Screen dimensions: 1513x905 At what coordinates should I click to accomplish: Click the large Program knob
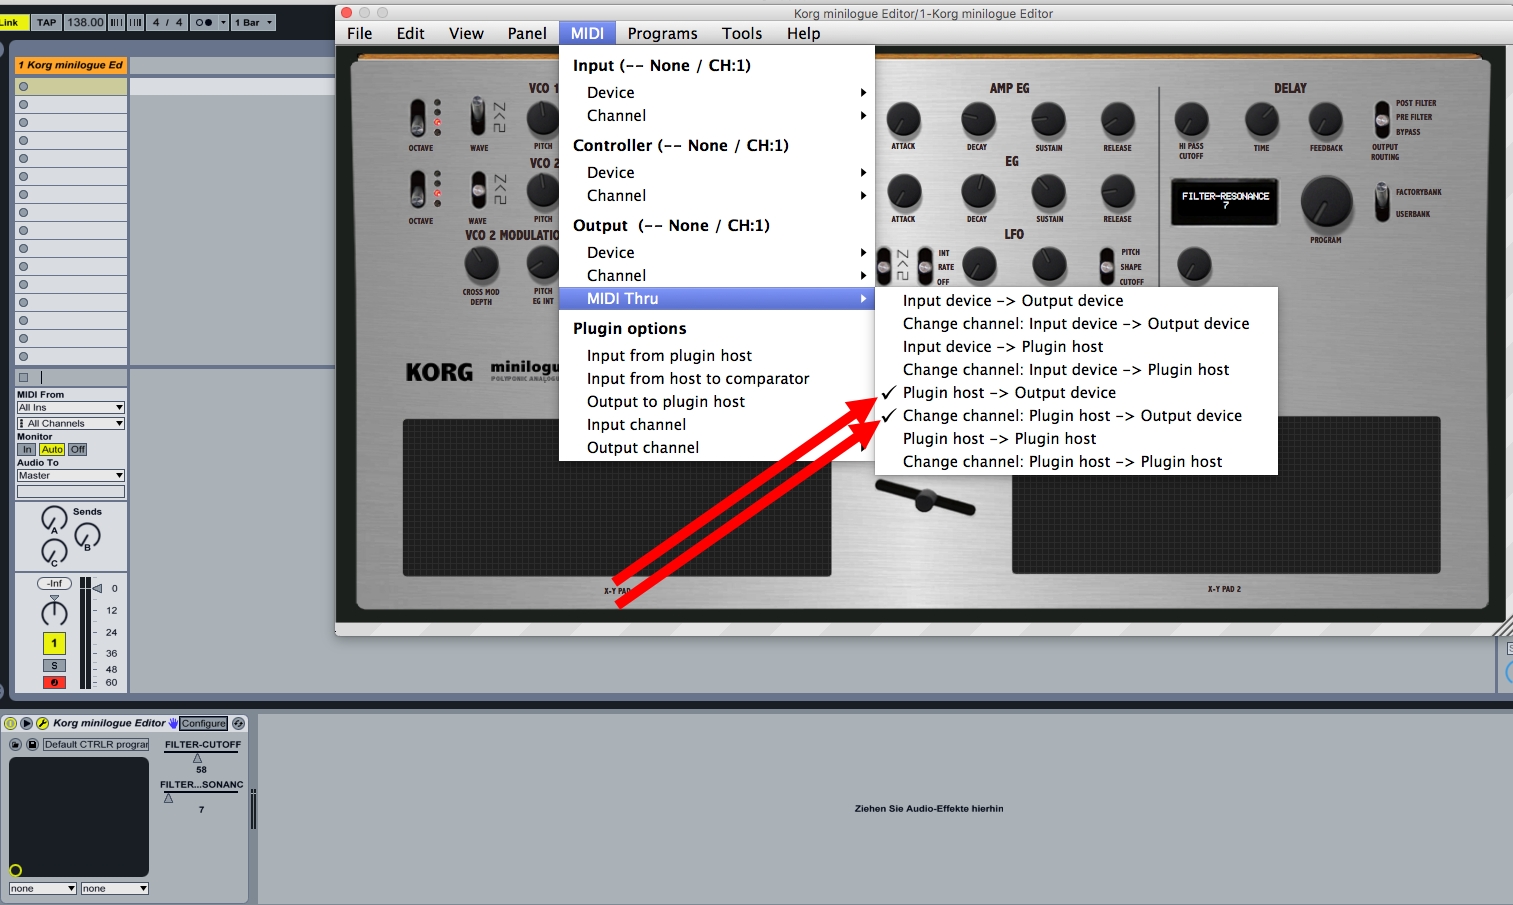pos(1326,203)
